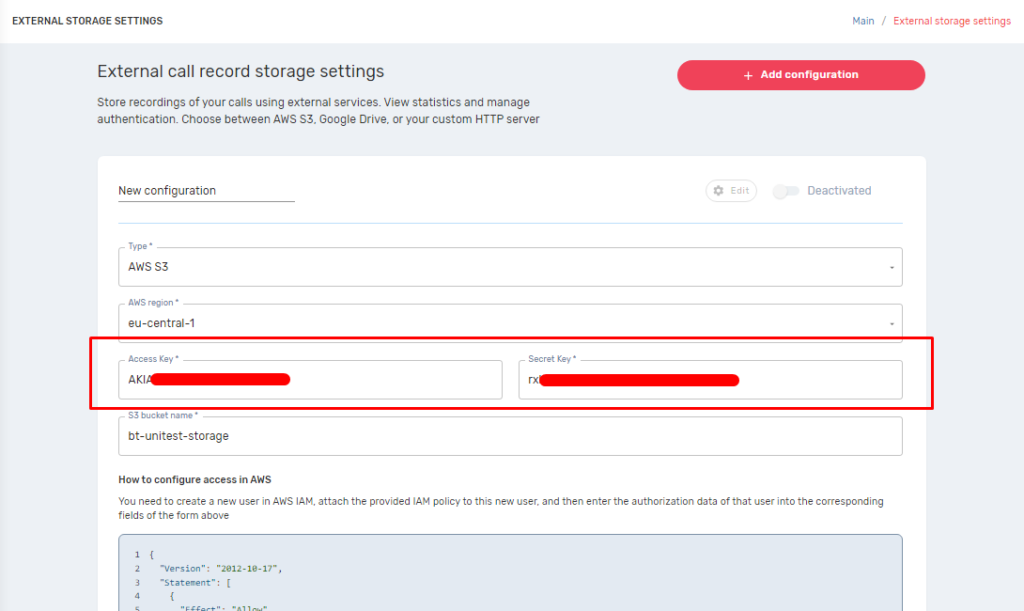Click the 'EXTERNAL STORAGE SETTINGS' page title
This screenshot has height=611, width=1024.
point(87,21)
